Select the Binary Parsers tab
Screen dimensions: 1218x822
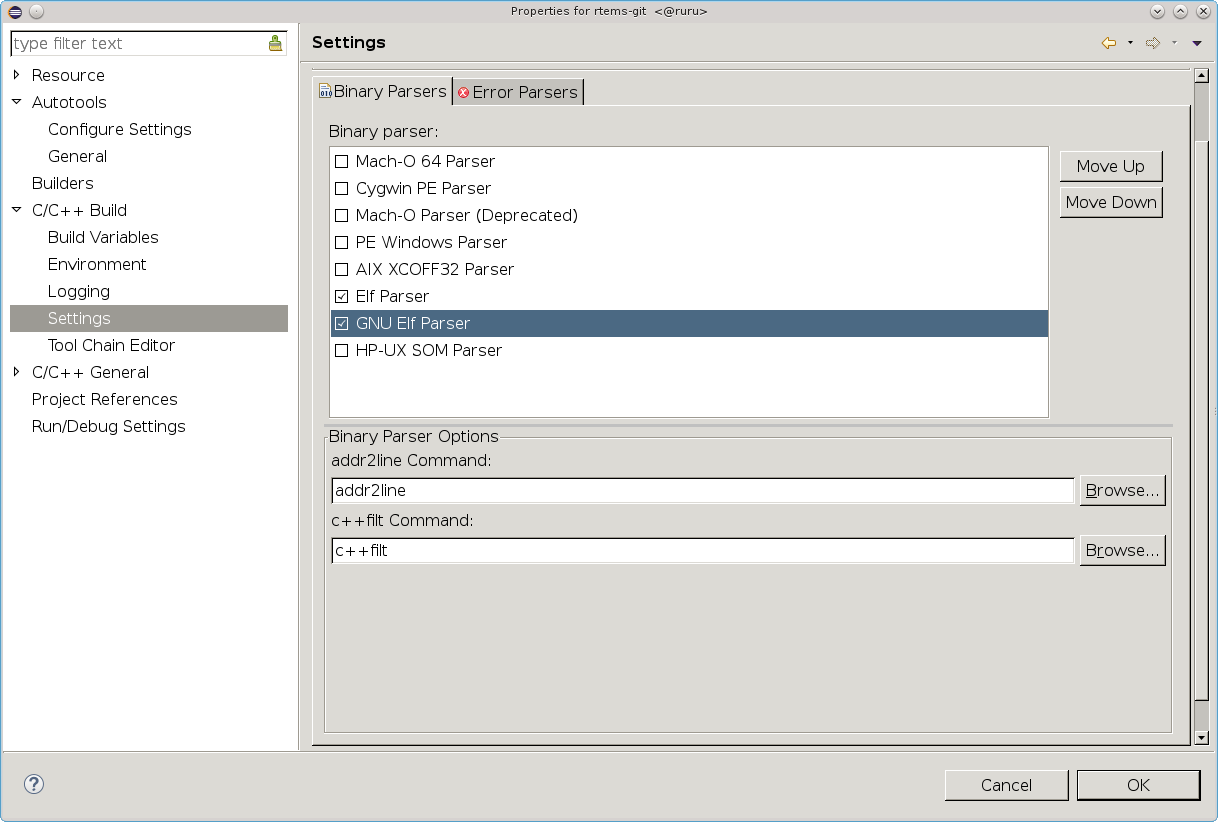pos(382,91)
